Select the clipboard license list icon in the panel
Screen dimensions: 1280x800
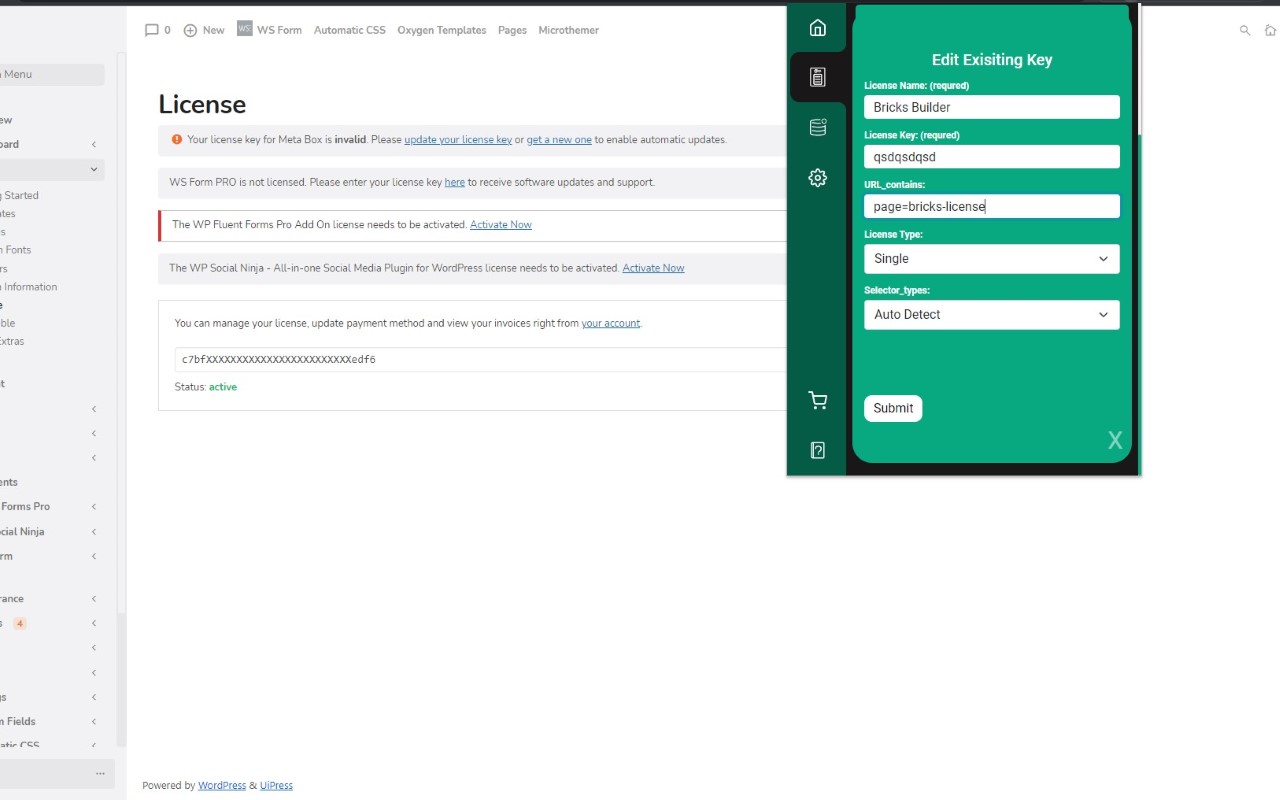click(818, 77)
